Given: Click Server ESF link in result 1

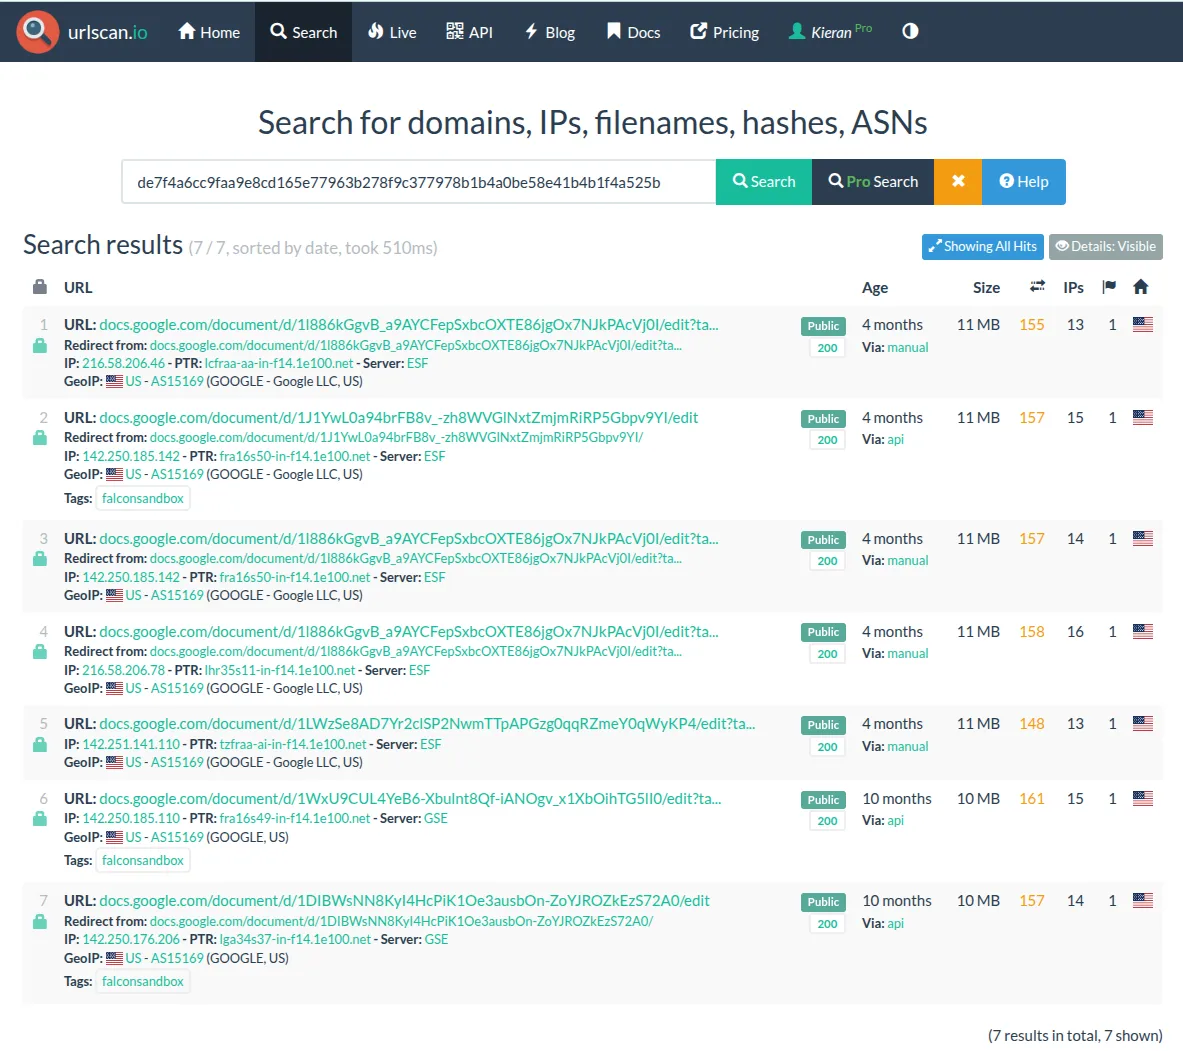Looking at the screenshot, I should point(417,363).
